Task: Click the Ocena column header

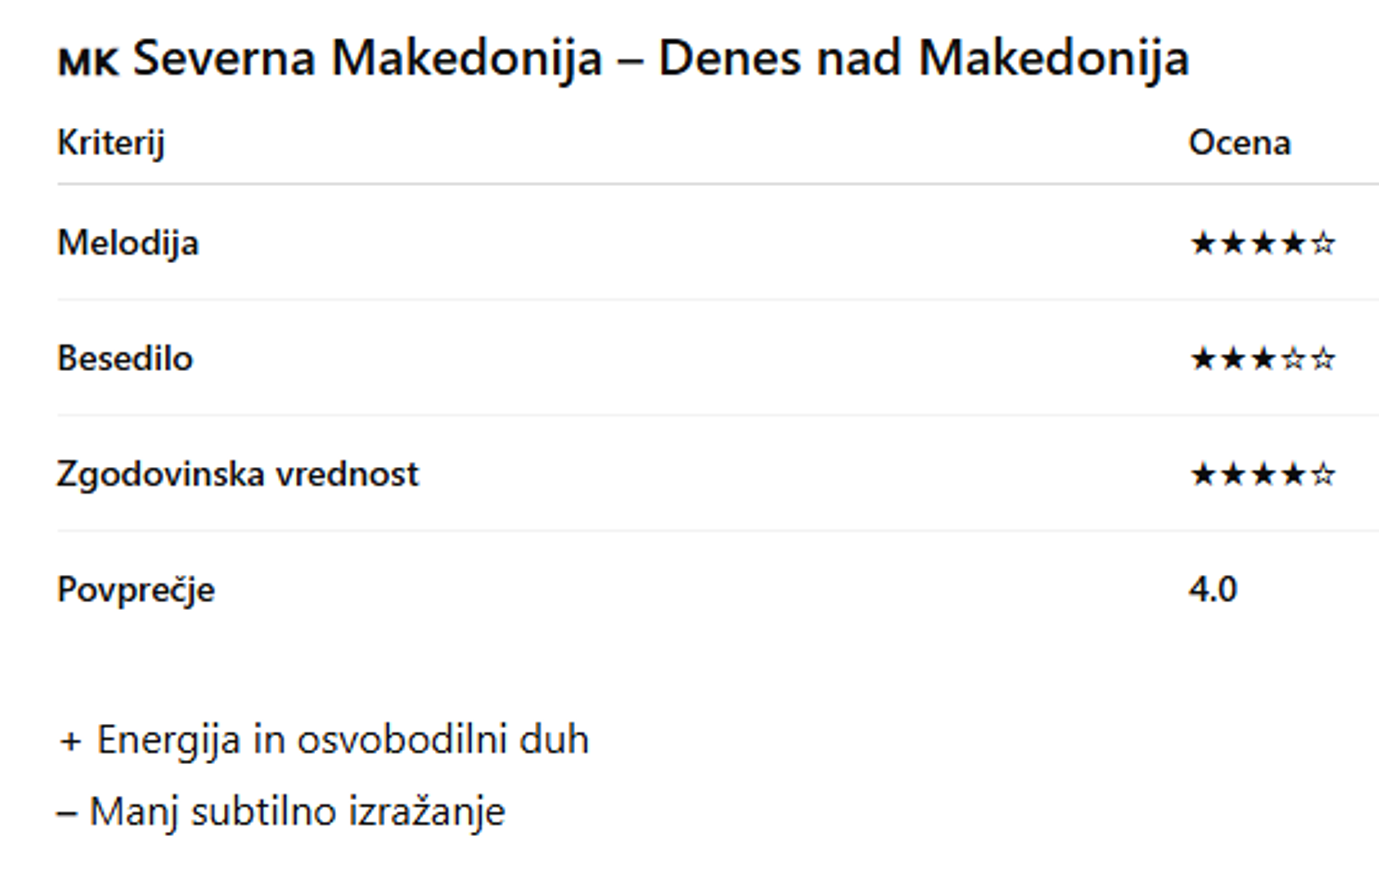Action: [1239, 143]
